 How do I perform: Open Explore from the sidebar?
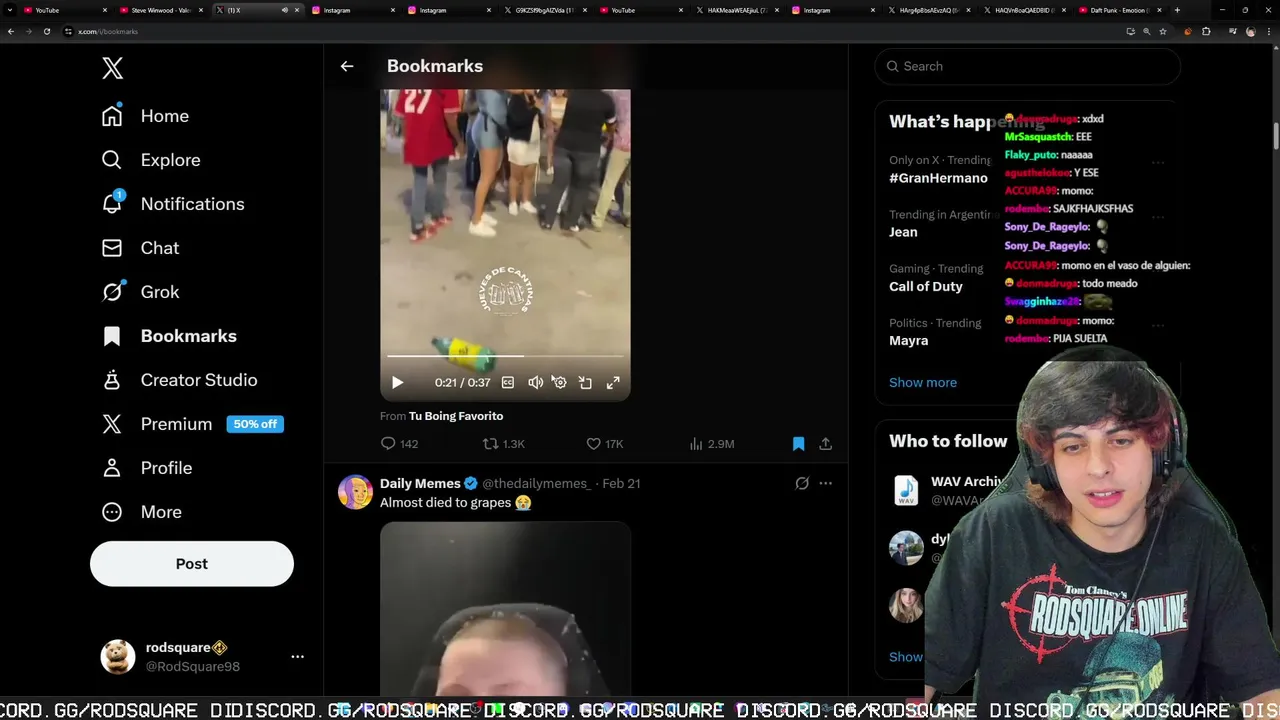click(151, 160)
